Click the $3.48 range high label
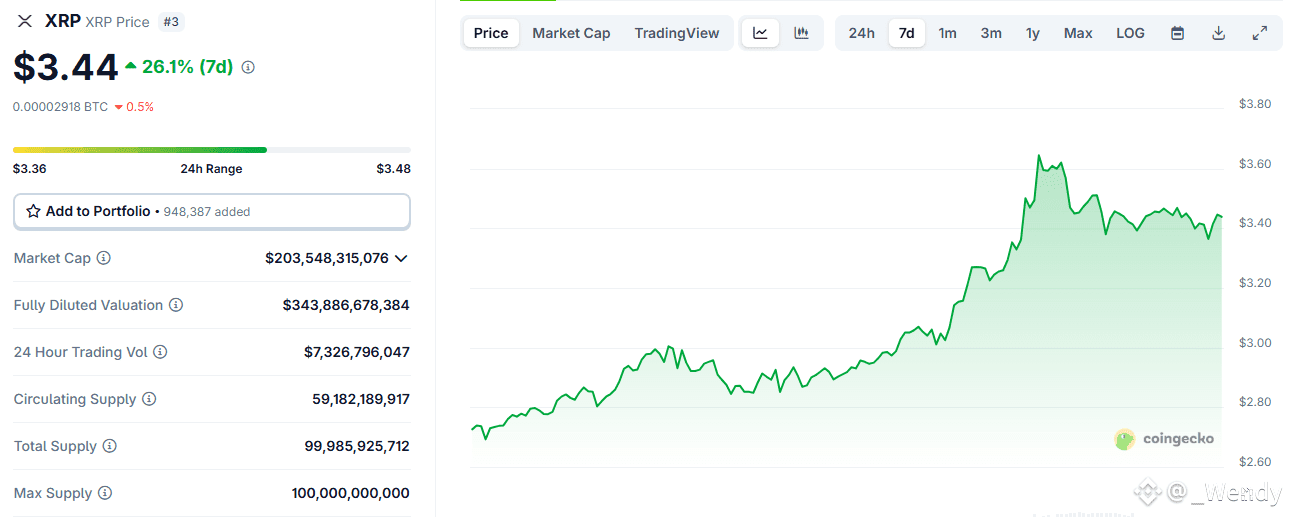The width and height of the screenshot is (1290, 517). tap(393, 169)
